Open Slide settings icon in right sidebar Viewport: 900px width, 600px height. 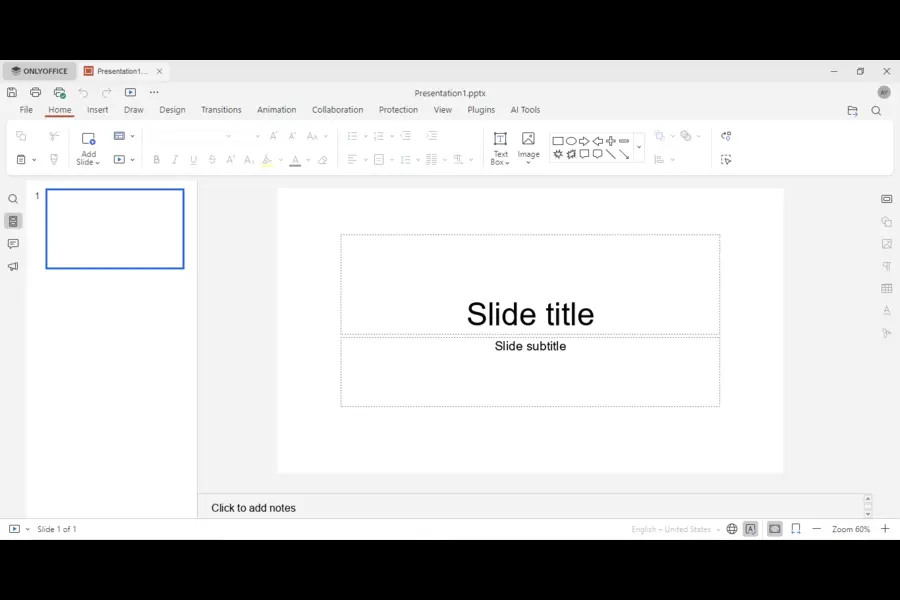(x=887, y=199)
